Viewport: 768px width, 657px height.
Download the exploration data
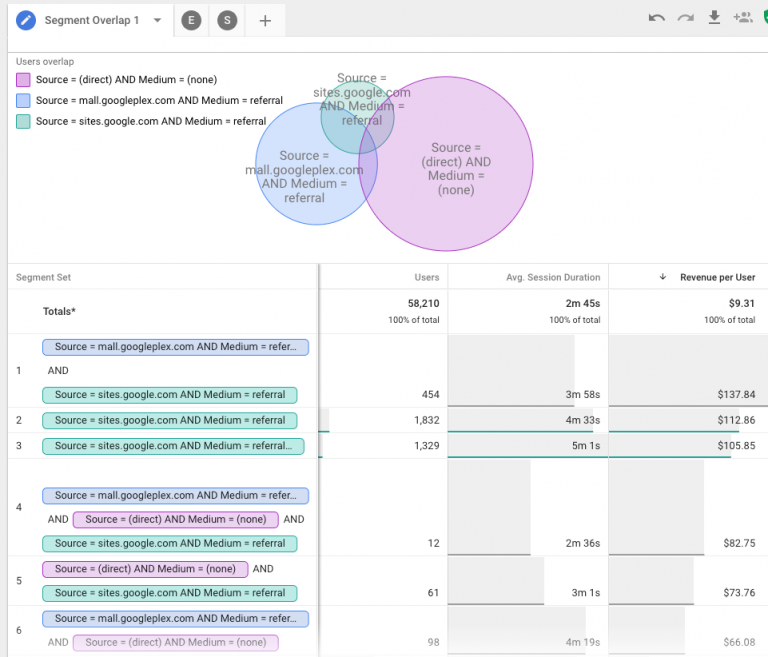714,18
